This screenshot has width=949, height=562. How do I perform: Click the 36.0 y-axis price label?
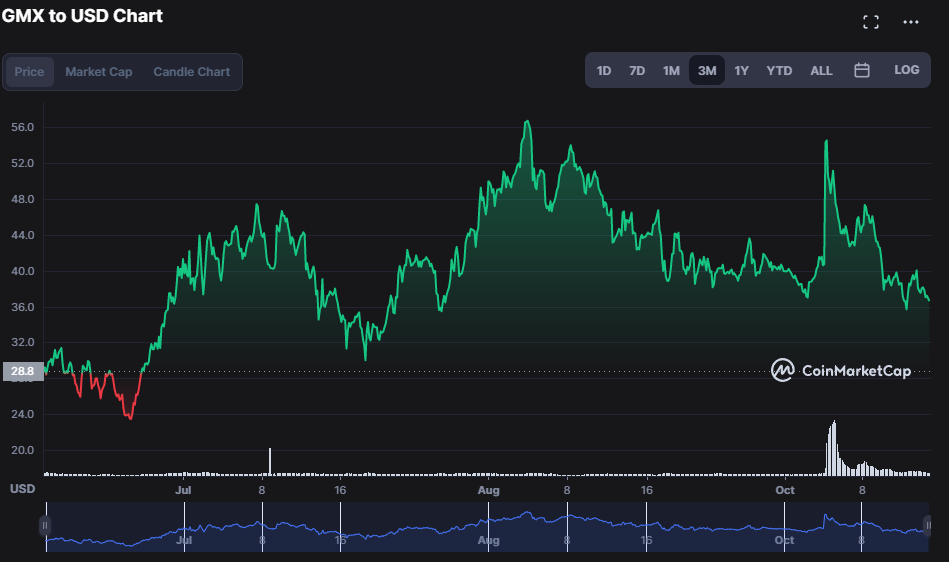pyautogui.click(x=22, y=307)
